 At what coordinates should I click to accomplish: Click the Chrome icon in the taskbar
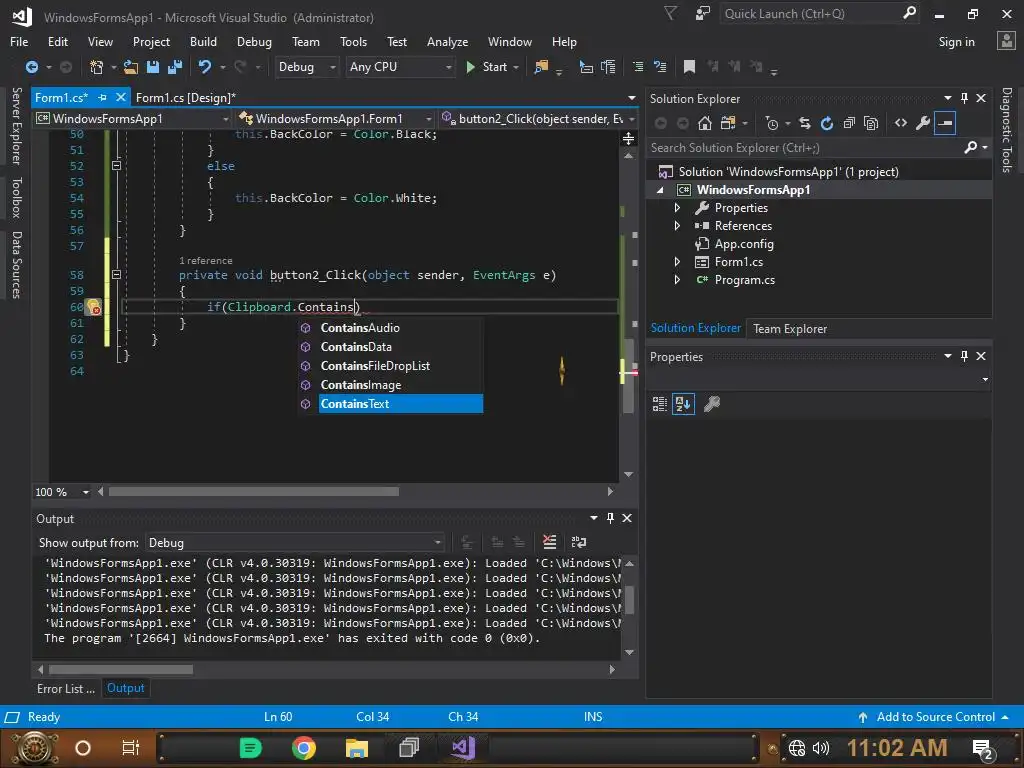coord(303,748)
